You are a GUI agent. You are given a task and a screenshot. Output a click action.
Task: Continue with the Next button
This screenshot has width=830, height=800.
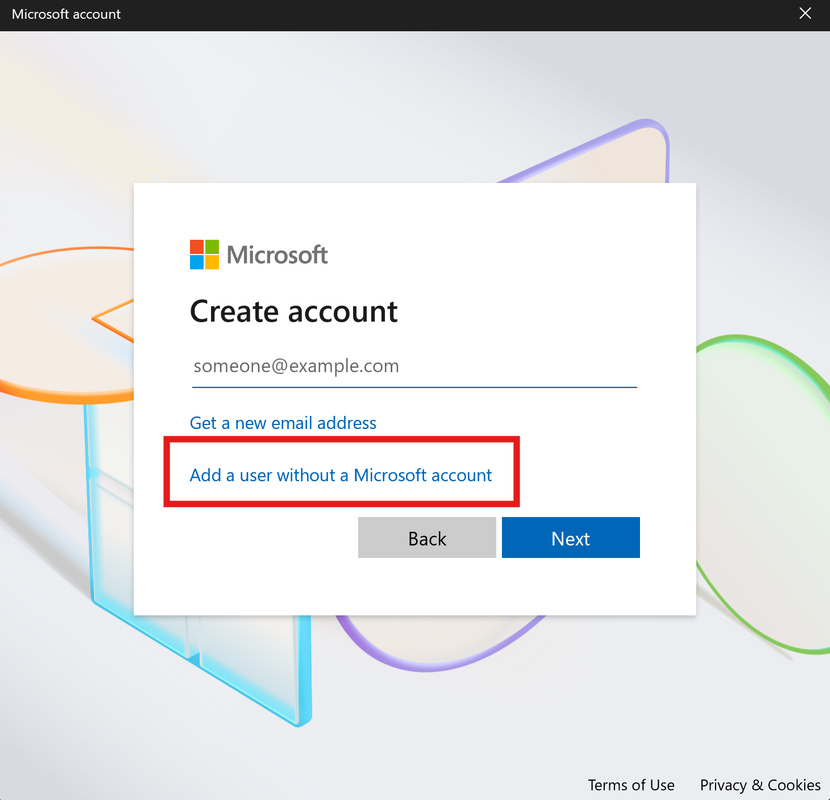point(571,537)
